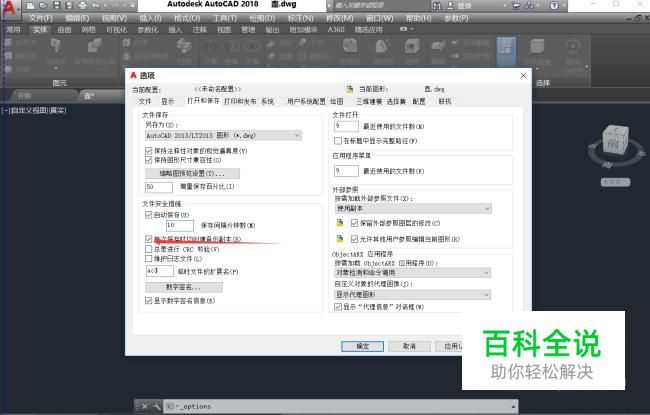Click the 确定 button
The height and width of the screenshot is (415, 650).
point(362,346)
